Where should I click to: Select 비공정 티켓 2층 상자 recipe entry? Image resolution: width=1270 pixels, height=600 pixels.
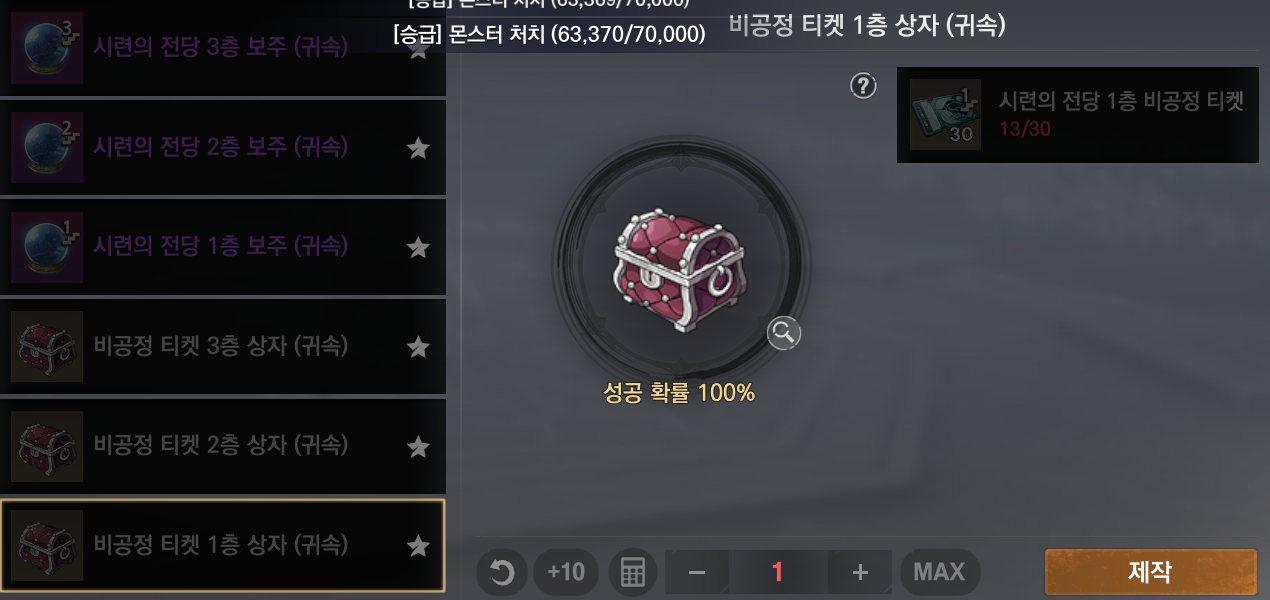[223, 446]
